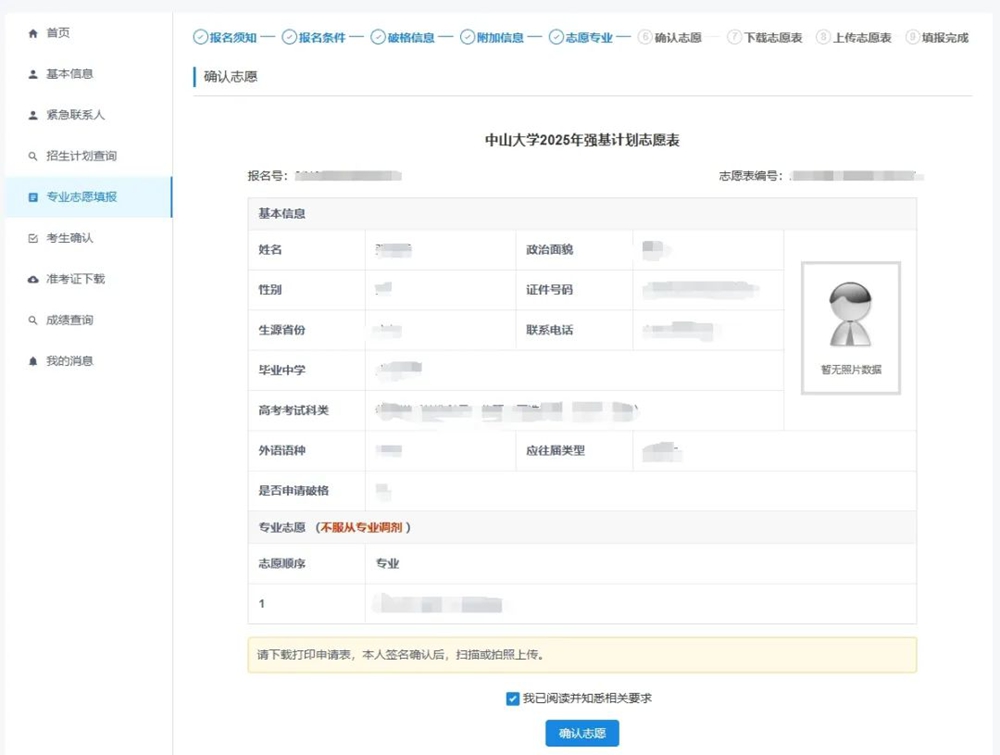The image size is (1000, 755).
Task: Click the checklist icon beside 考生确认
Action: (33, 238)
